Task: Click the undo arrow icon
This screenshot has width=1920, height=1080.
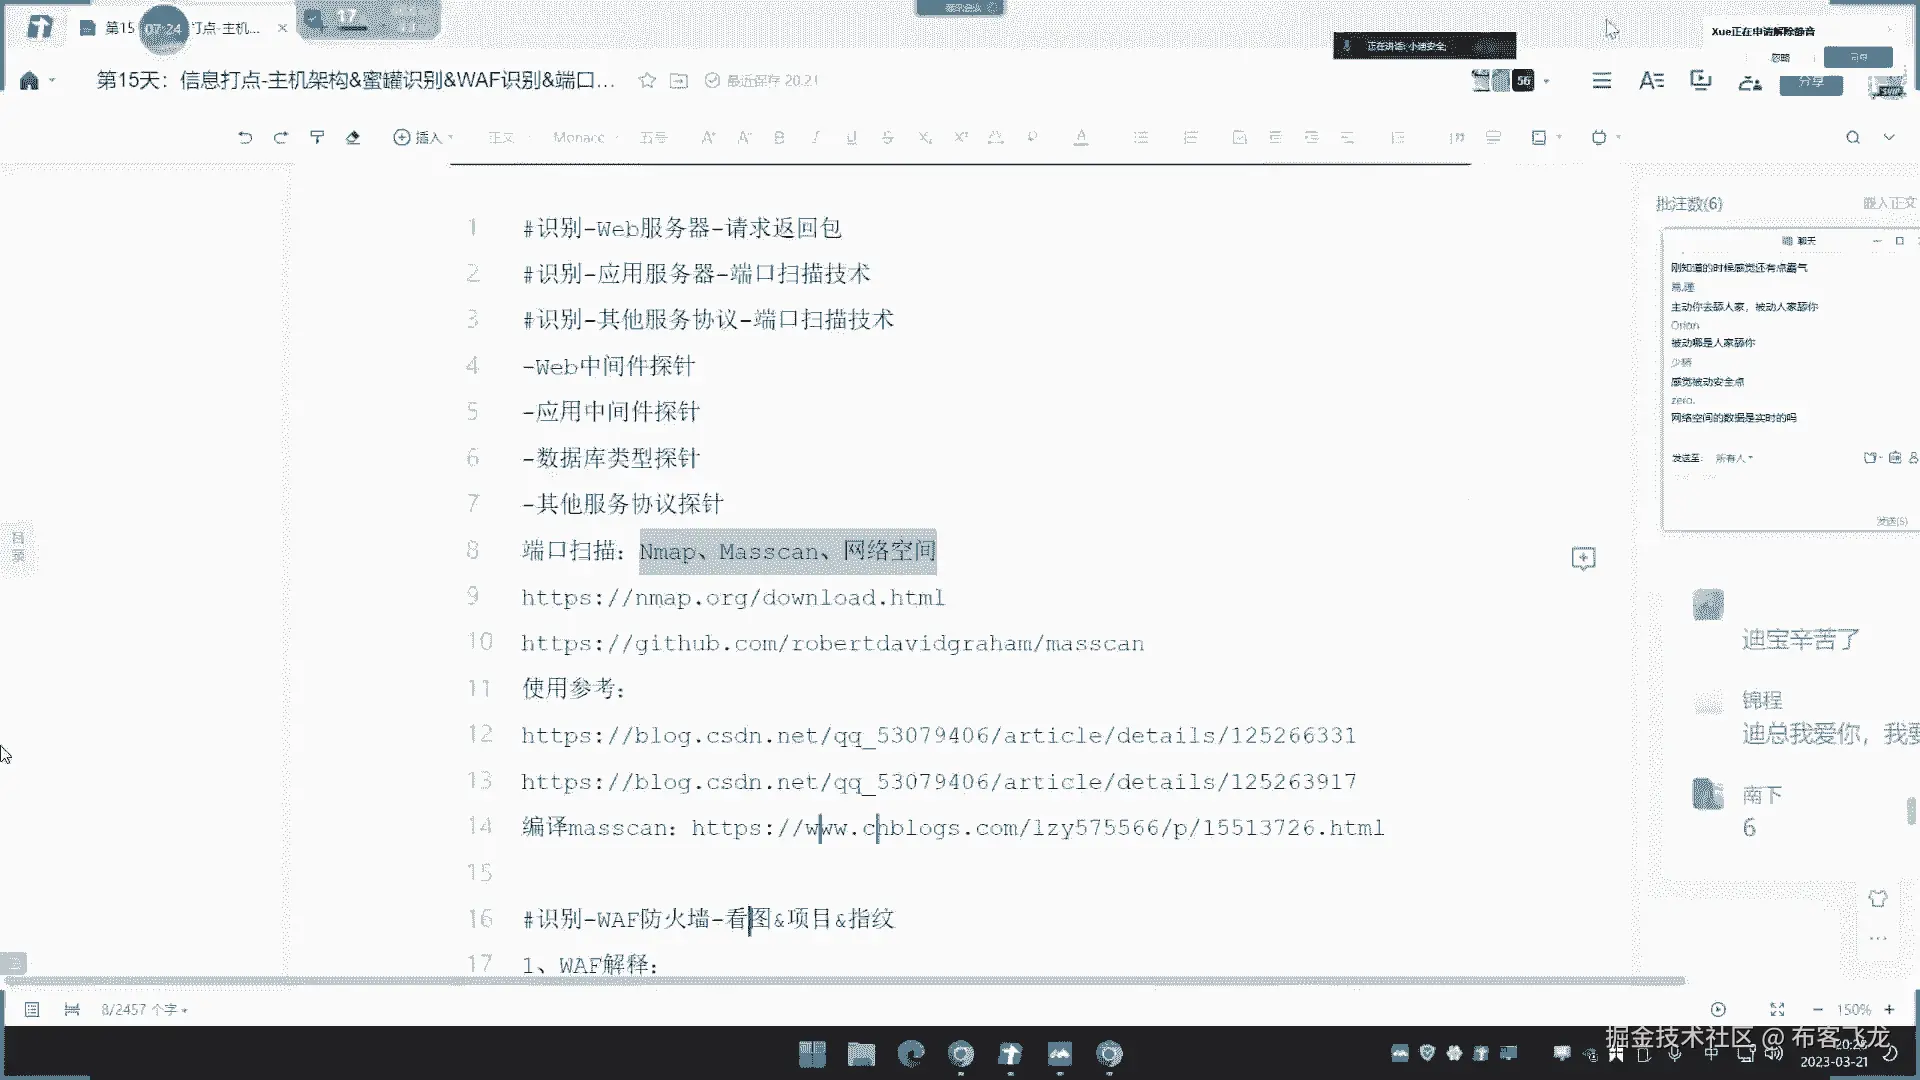Action: point(245,138)
